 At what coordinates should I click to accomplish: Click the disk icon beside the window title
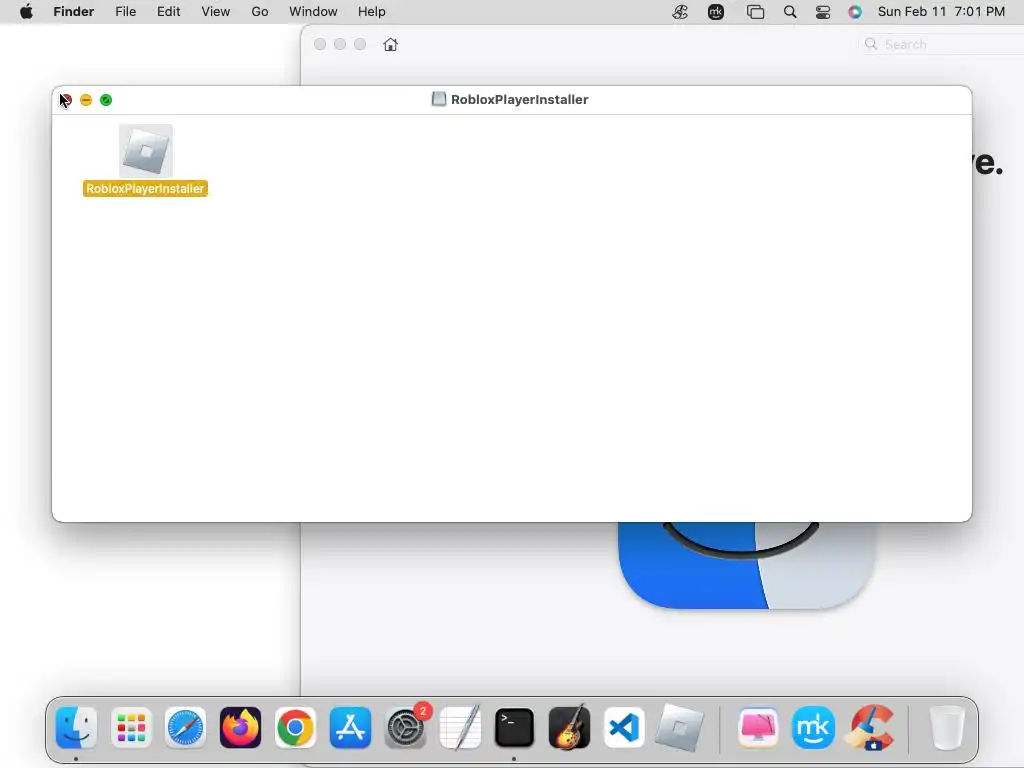pyautogui.click(x=439, y=99)
